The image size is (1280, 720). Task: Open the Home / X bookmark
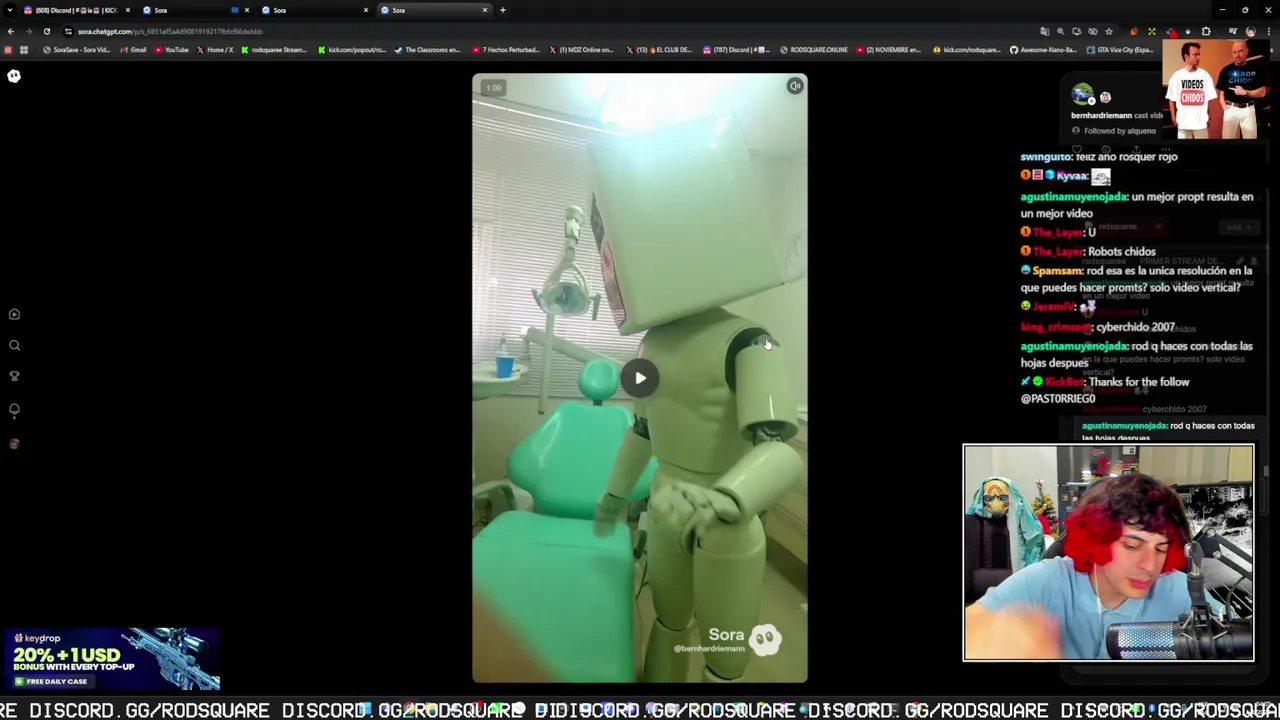pos(215,50)
